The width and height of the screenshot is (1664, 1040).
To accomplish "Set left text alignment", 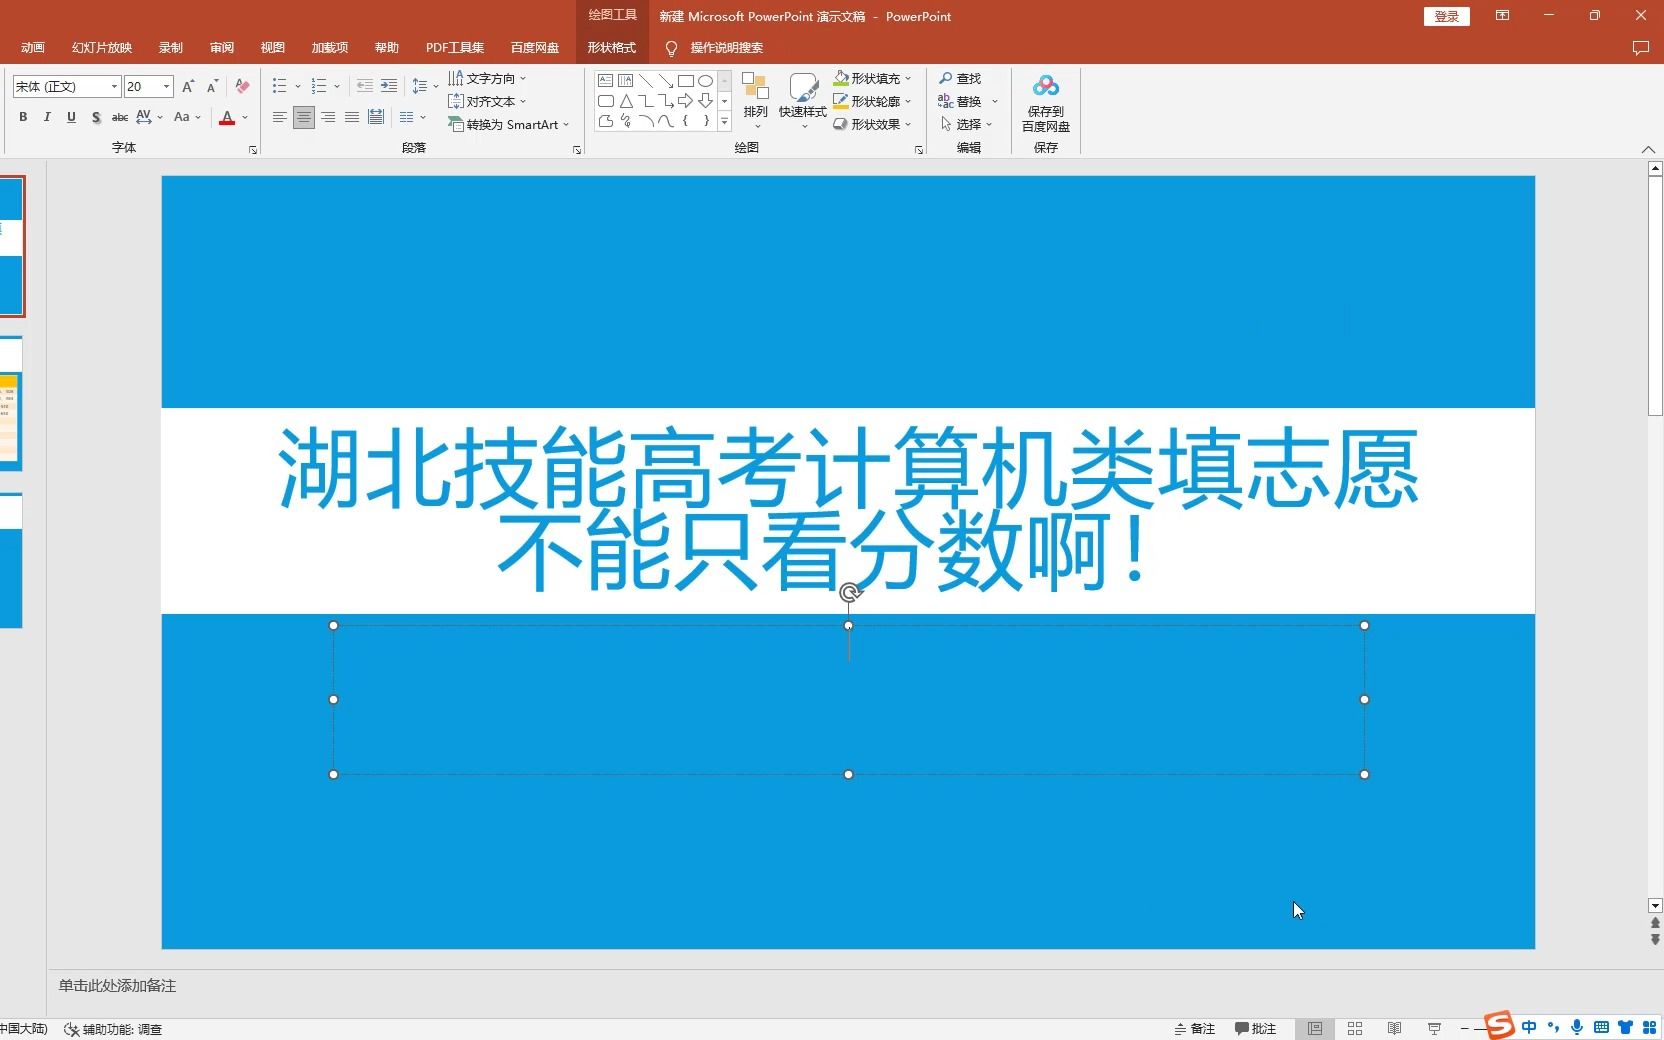I will click(280, 117).
